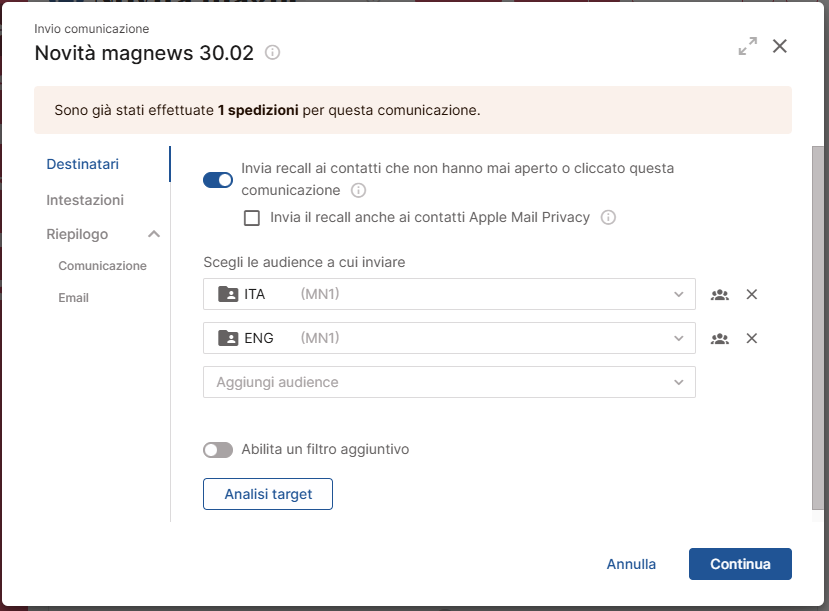Select the Destinatari tab
829x611 pixels.
(82, 164)
